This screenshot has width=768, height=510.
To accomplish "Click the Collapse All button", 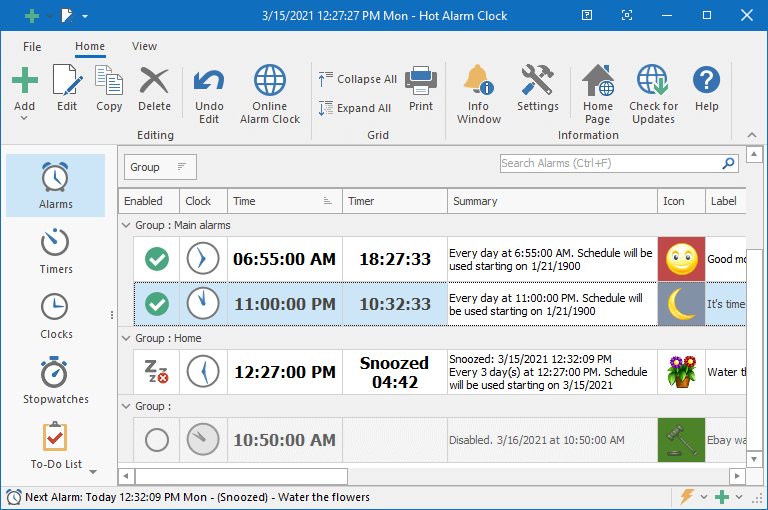I will 357,79.
